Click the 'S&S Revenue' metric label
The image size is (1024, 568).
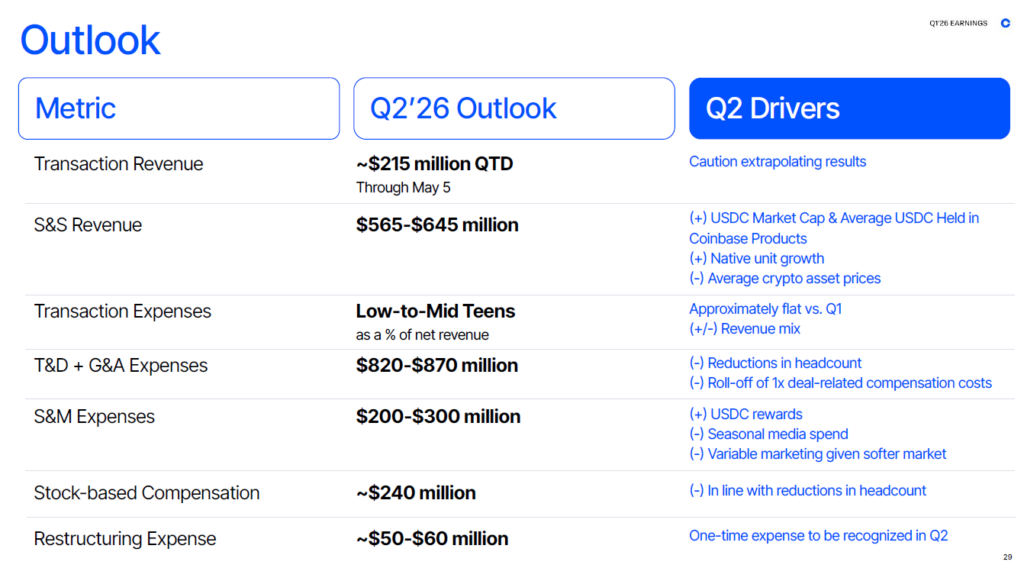coord(88,225)
